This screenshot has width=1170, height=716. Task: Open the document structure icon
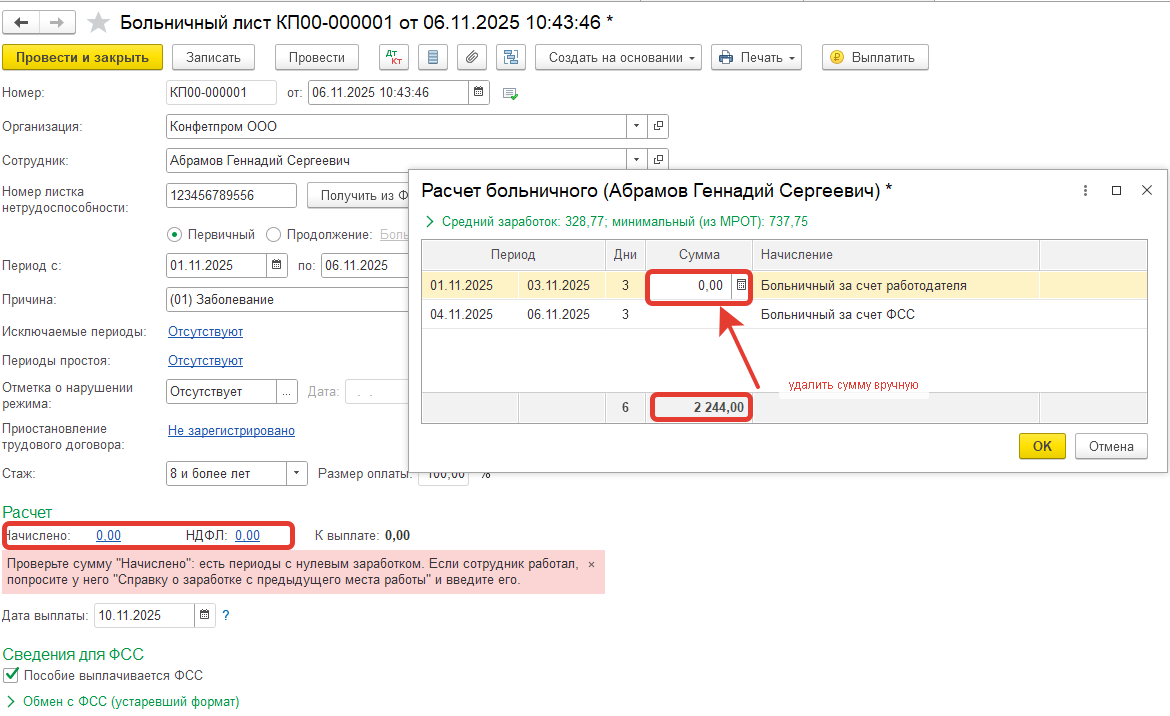510,57
